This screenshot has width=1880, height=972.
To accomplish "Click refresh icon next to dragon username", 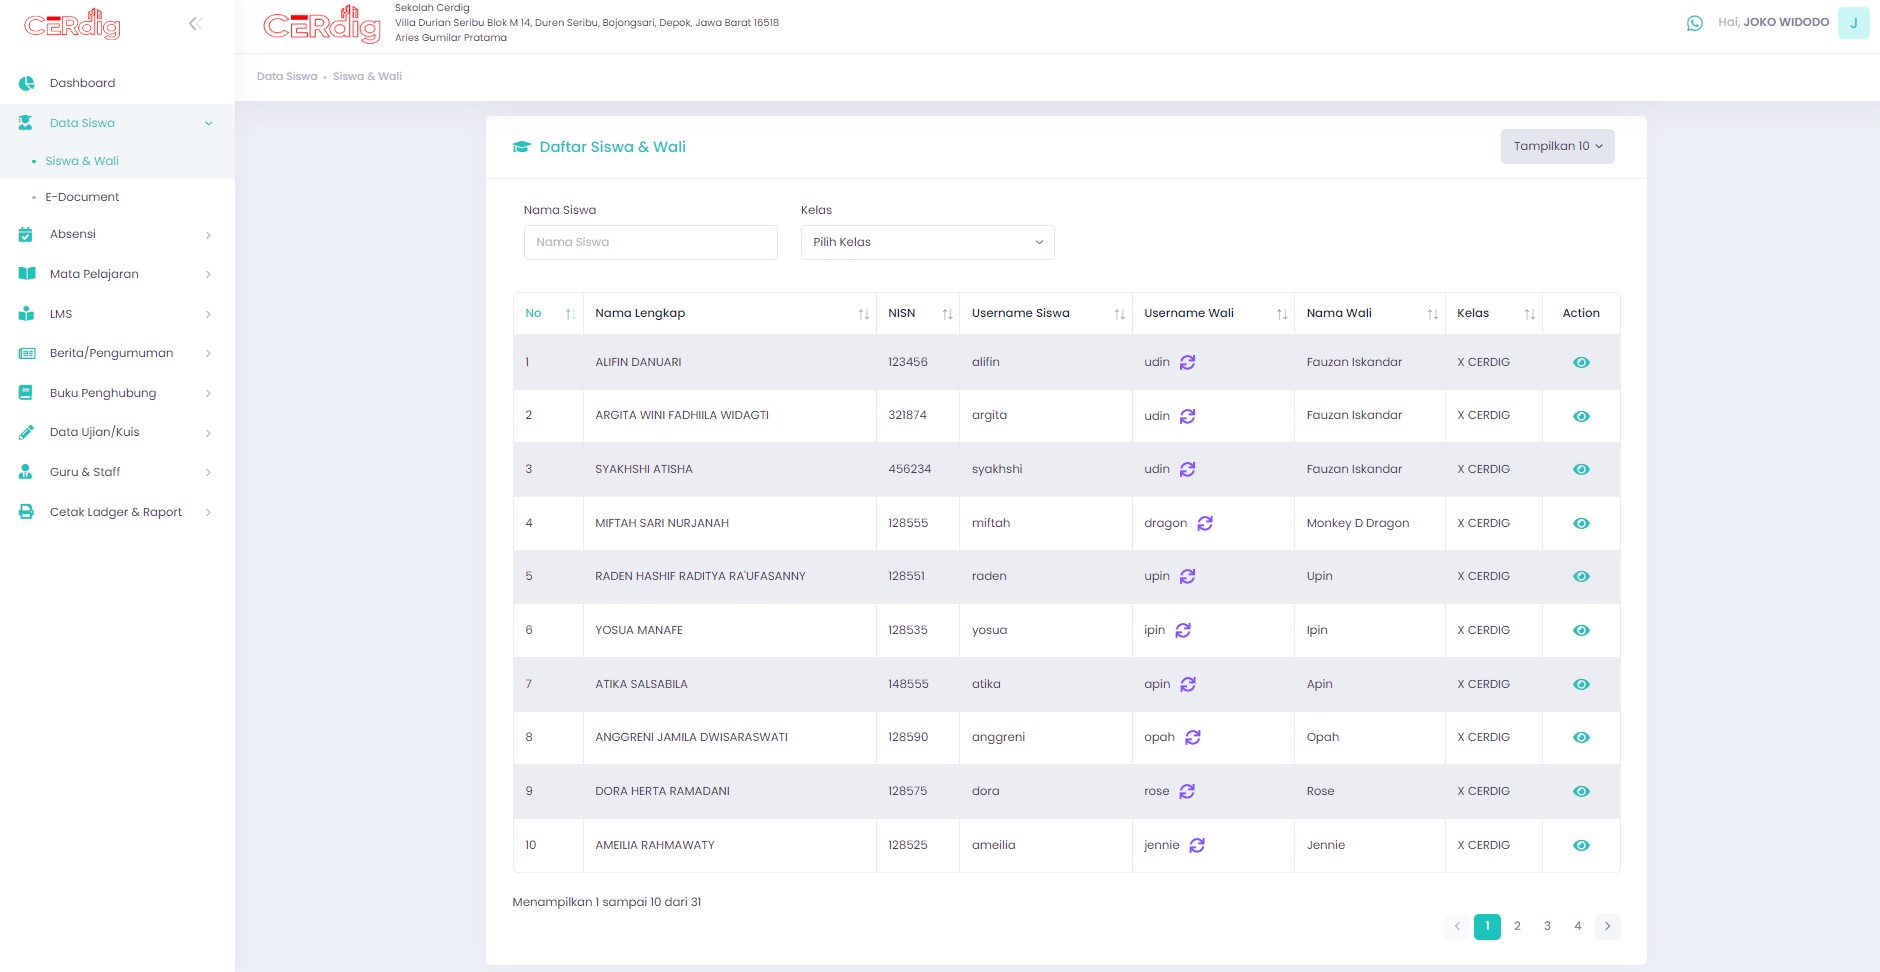I will tap(1205, 523).
